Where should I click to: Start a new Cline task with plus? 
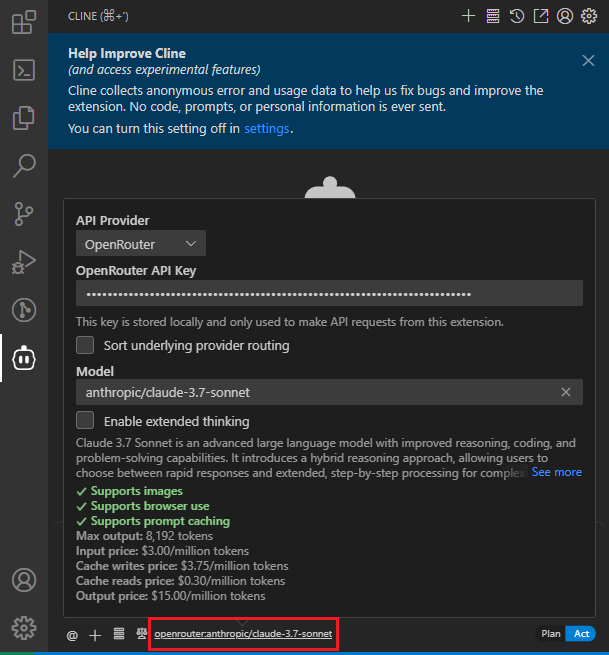(x=468, y=16)
